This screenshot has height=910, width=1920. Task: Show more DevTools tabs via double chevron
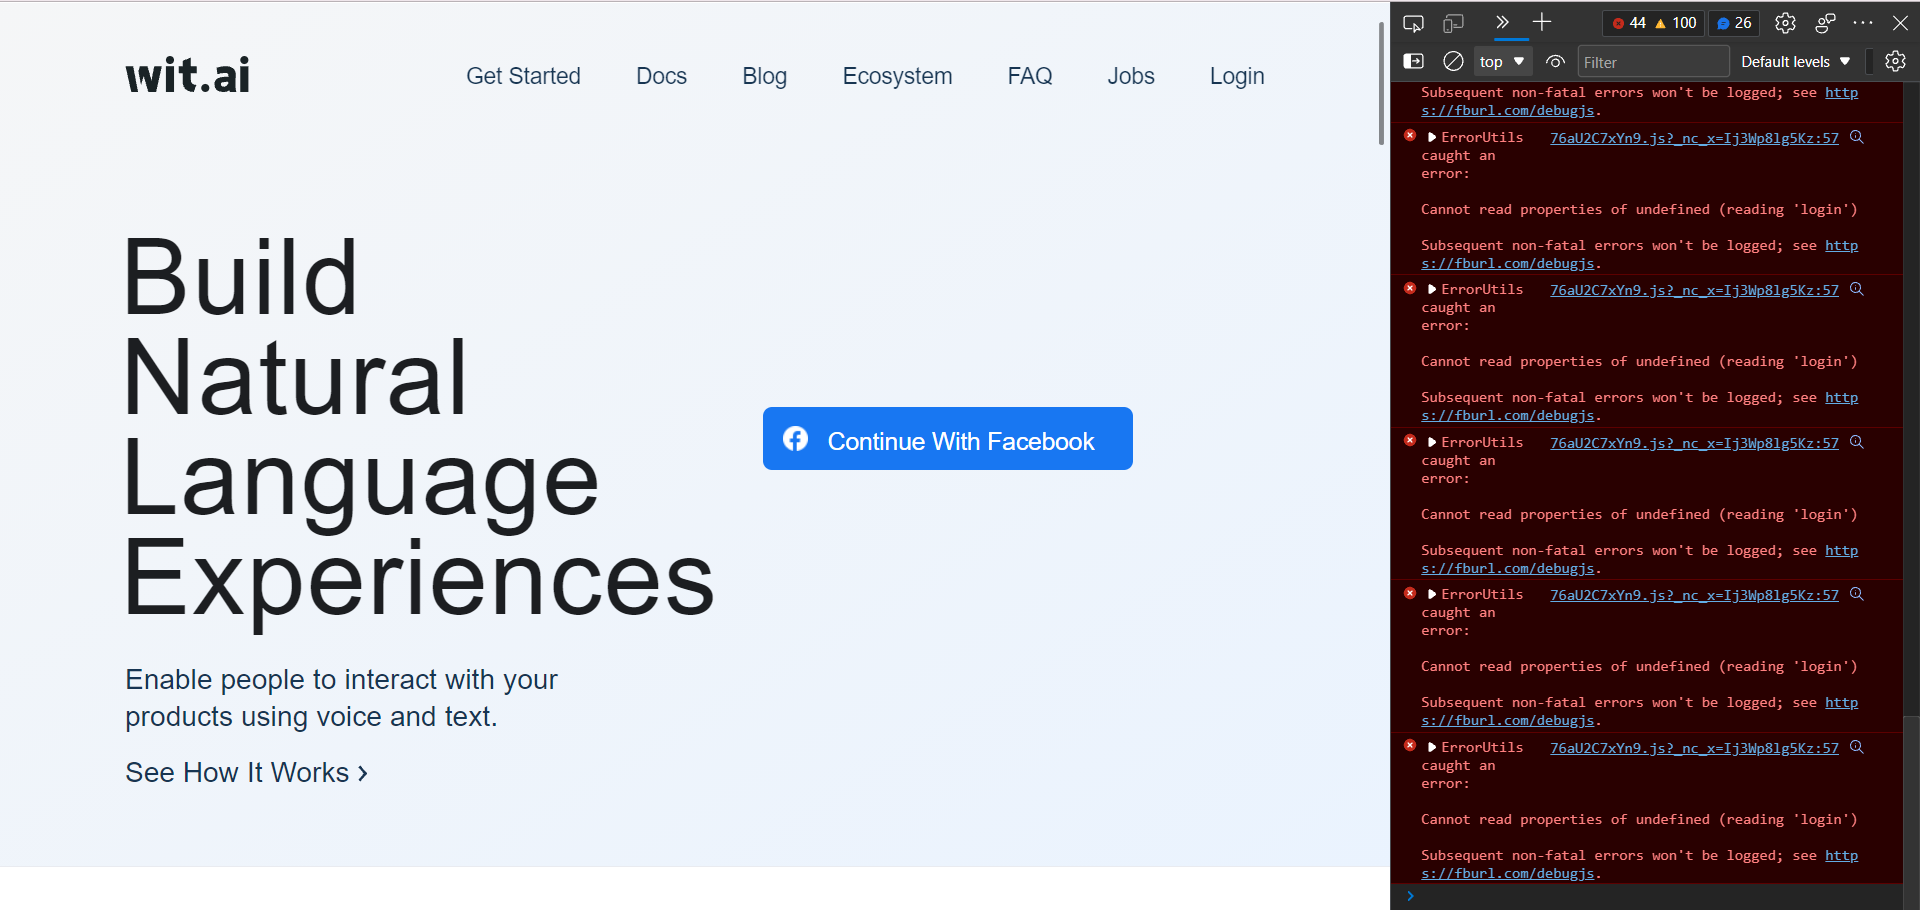[1502, 22]
